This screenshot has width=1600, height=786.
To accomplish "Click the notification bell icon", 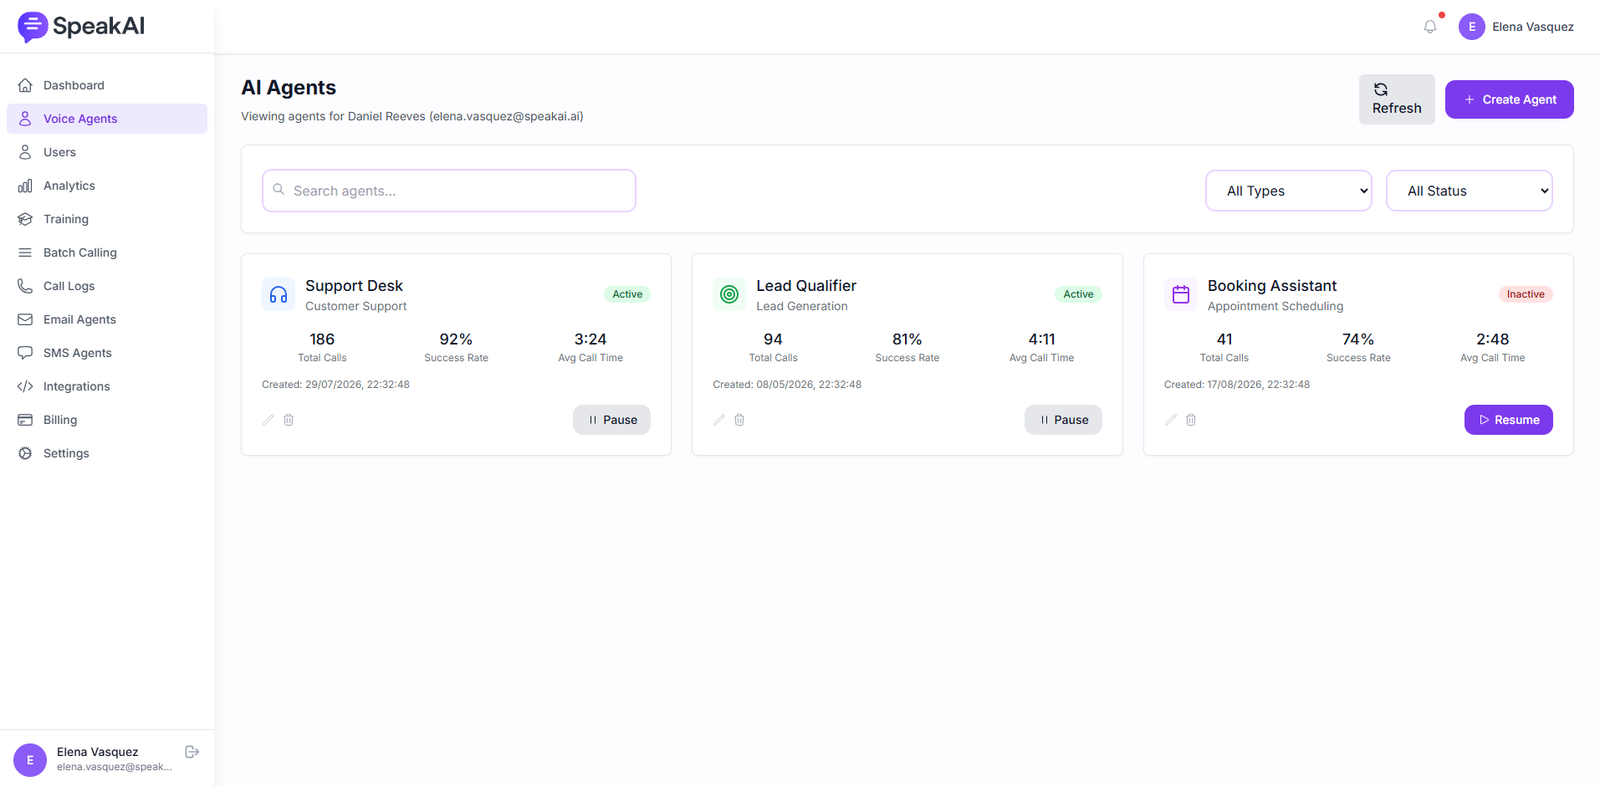I will (1430, 27).
